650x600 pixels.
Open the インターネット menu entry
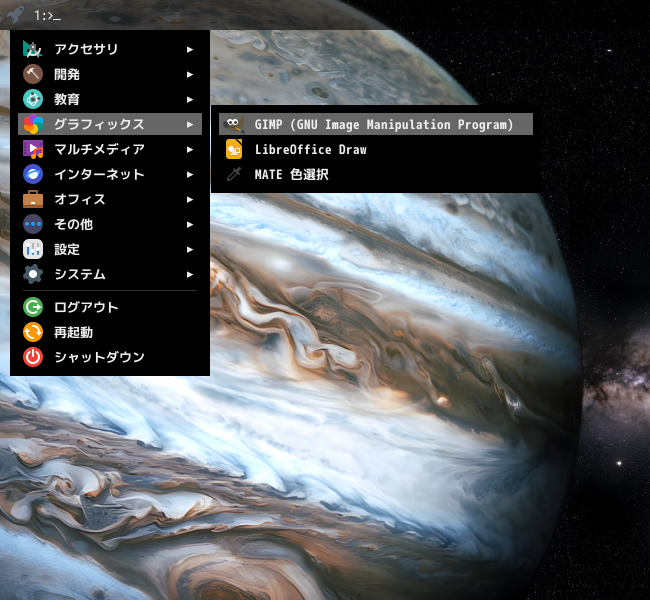(x=110, y=174)
